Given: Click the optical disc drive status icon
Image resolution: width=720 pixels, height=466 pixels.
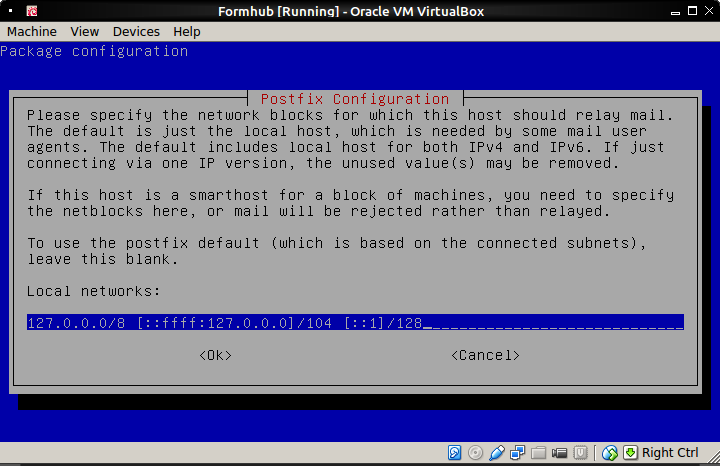Looking at the screenshot, I should [x=475, y=453].
